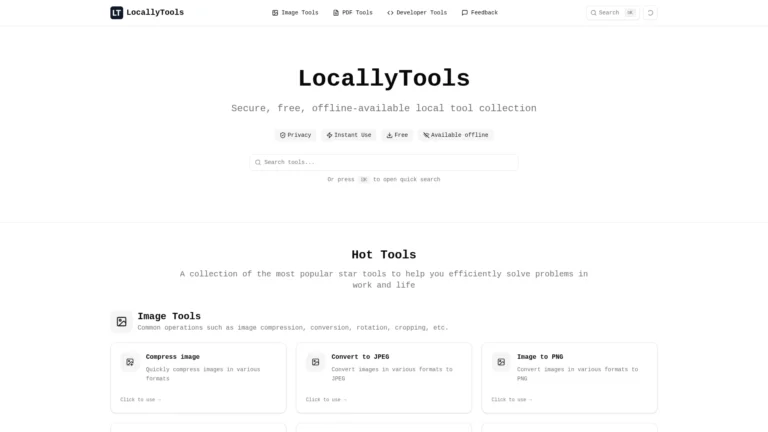Open Compress image via Click to use
This screenshot has height=432, width=768.
(x=140, y=399)
